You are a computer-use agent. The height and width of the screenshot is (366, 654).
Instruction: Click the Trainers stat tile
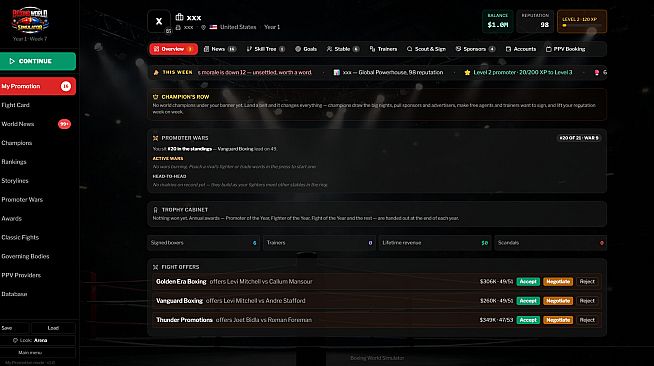(x=319, y=243)
